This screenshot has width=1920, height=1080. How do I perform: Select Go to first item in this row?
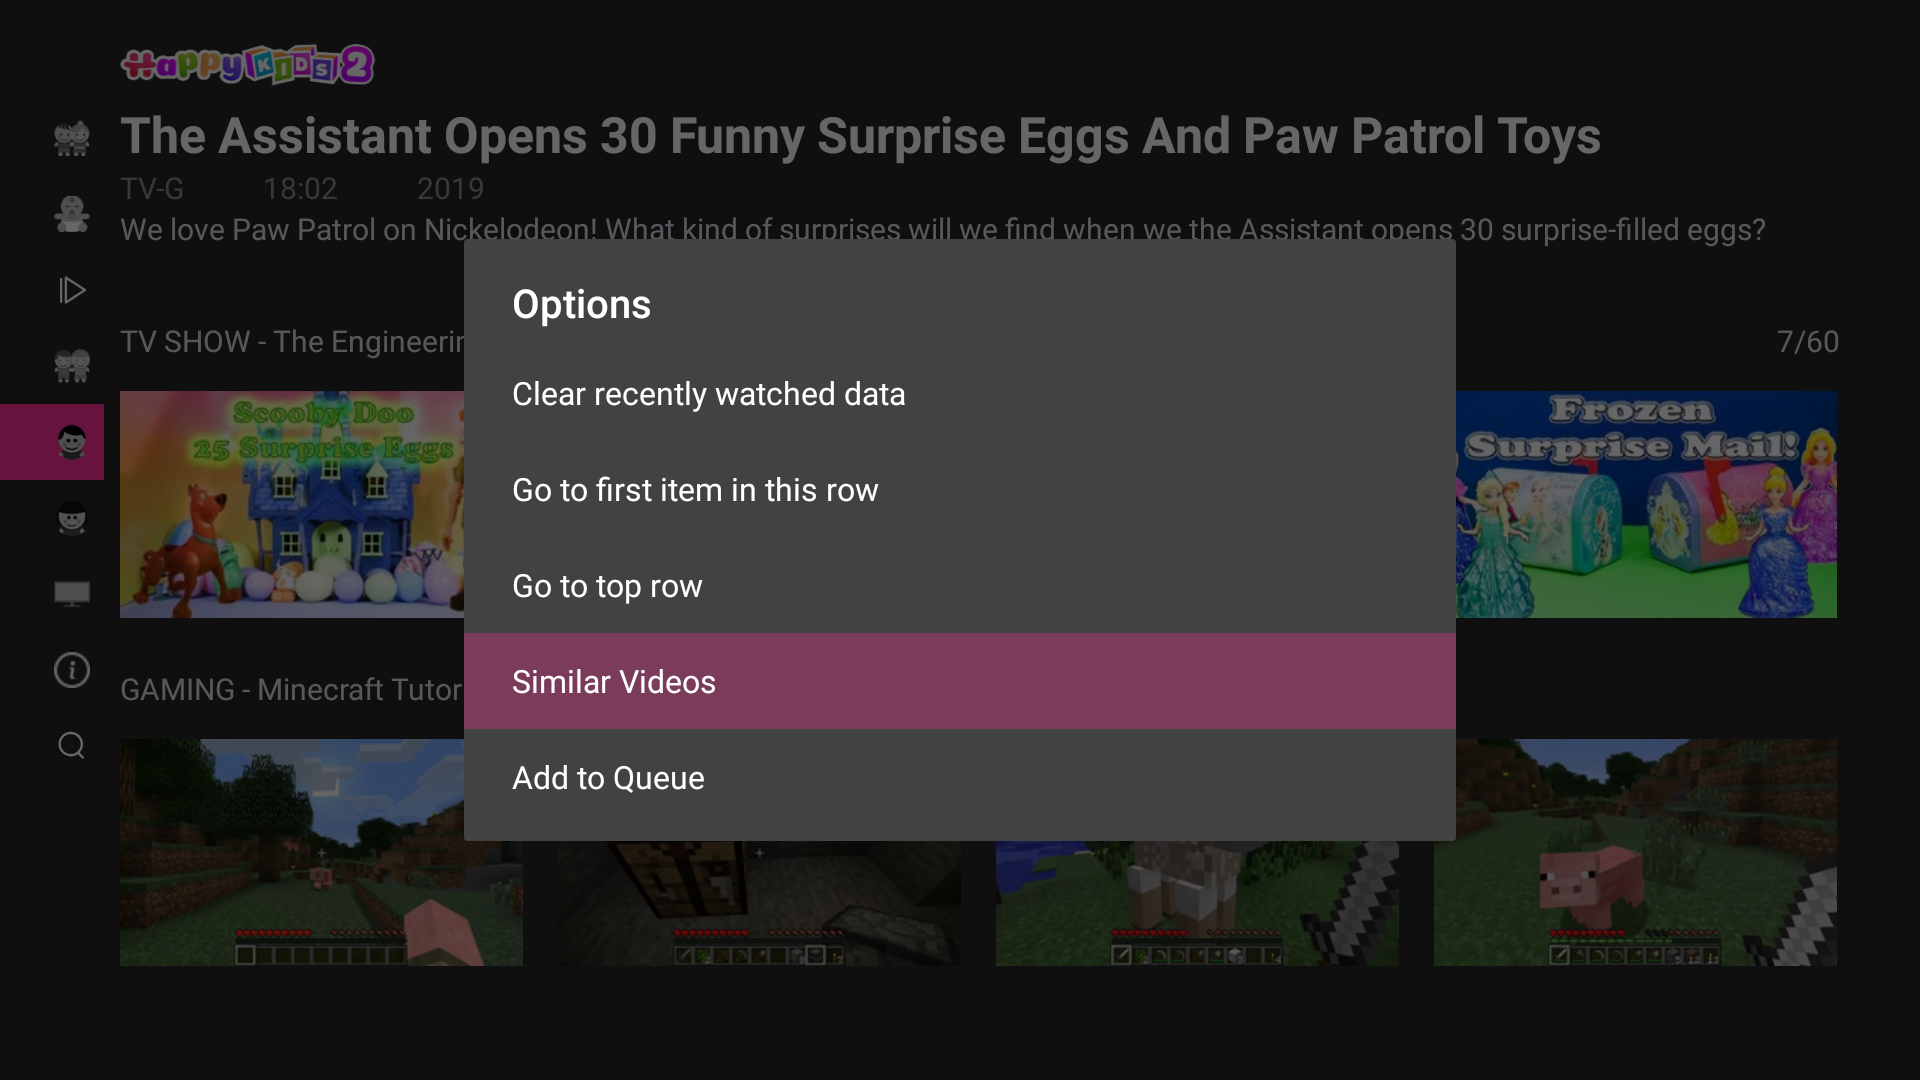(695, 490)
